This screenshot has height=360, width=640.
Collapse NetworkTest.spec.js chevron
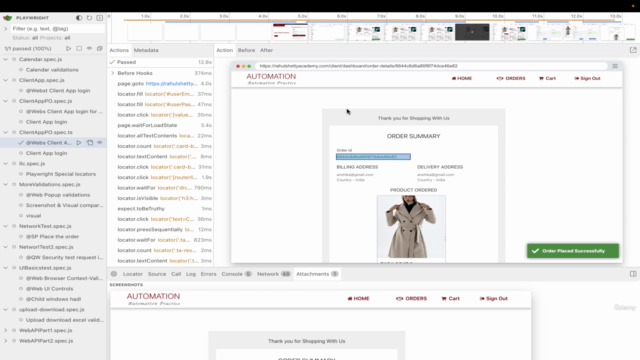(x=6, y=226)
